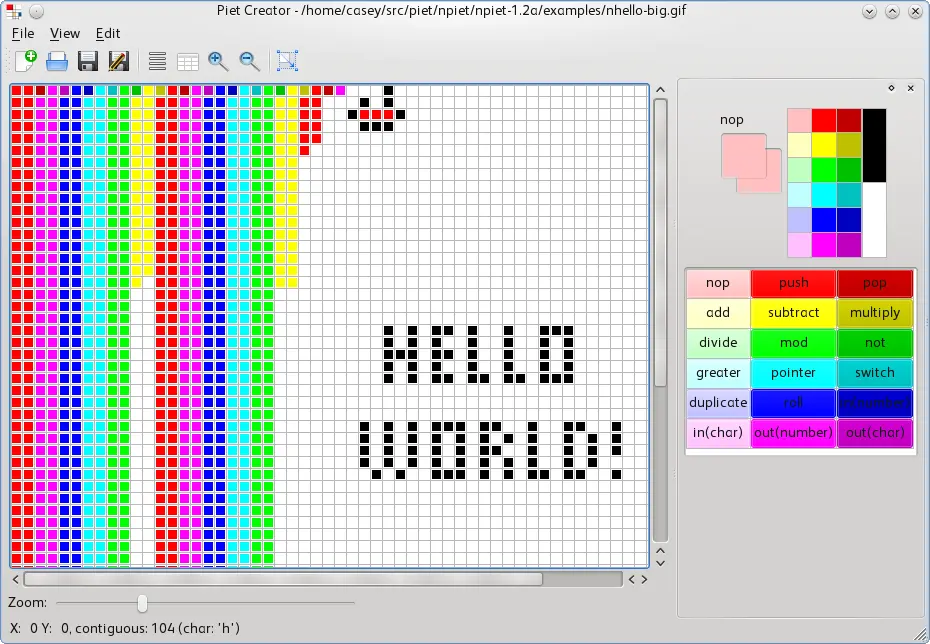The height and width of the screenshot is (644, 930).
Task: Open an image file via the toolbar
Action: (x=57, y=61)
